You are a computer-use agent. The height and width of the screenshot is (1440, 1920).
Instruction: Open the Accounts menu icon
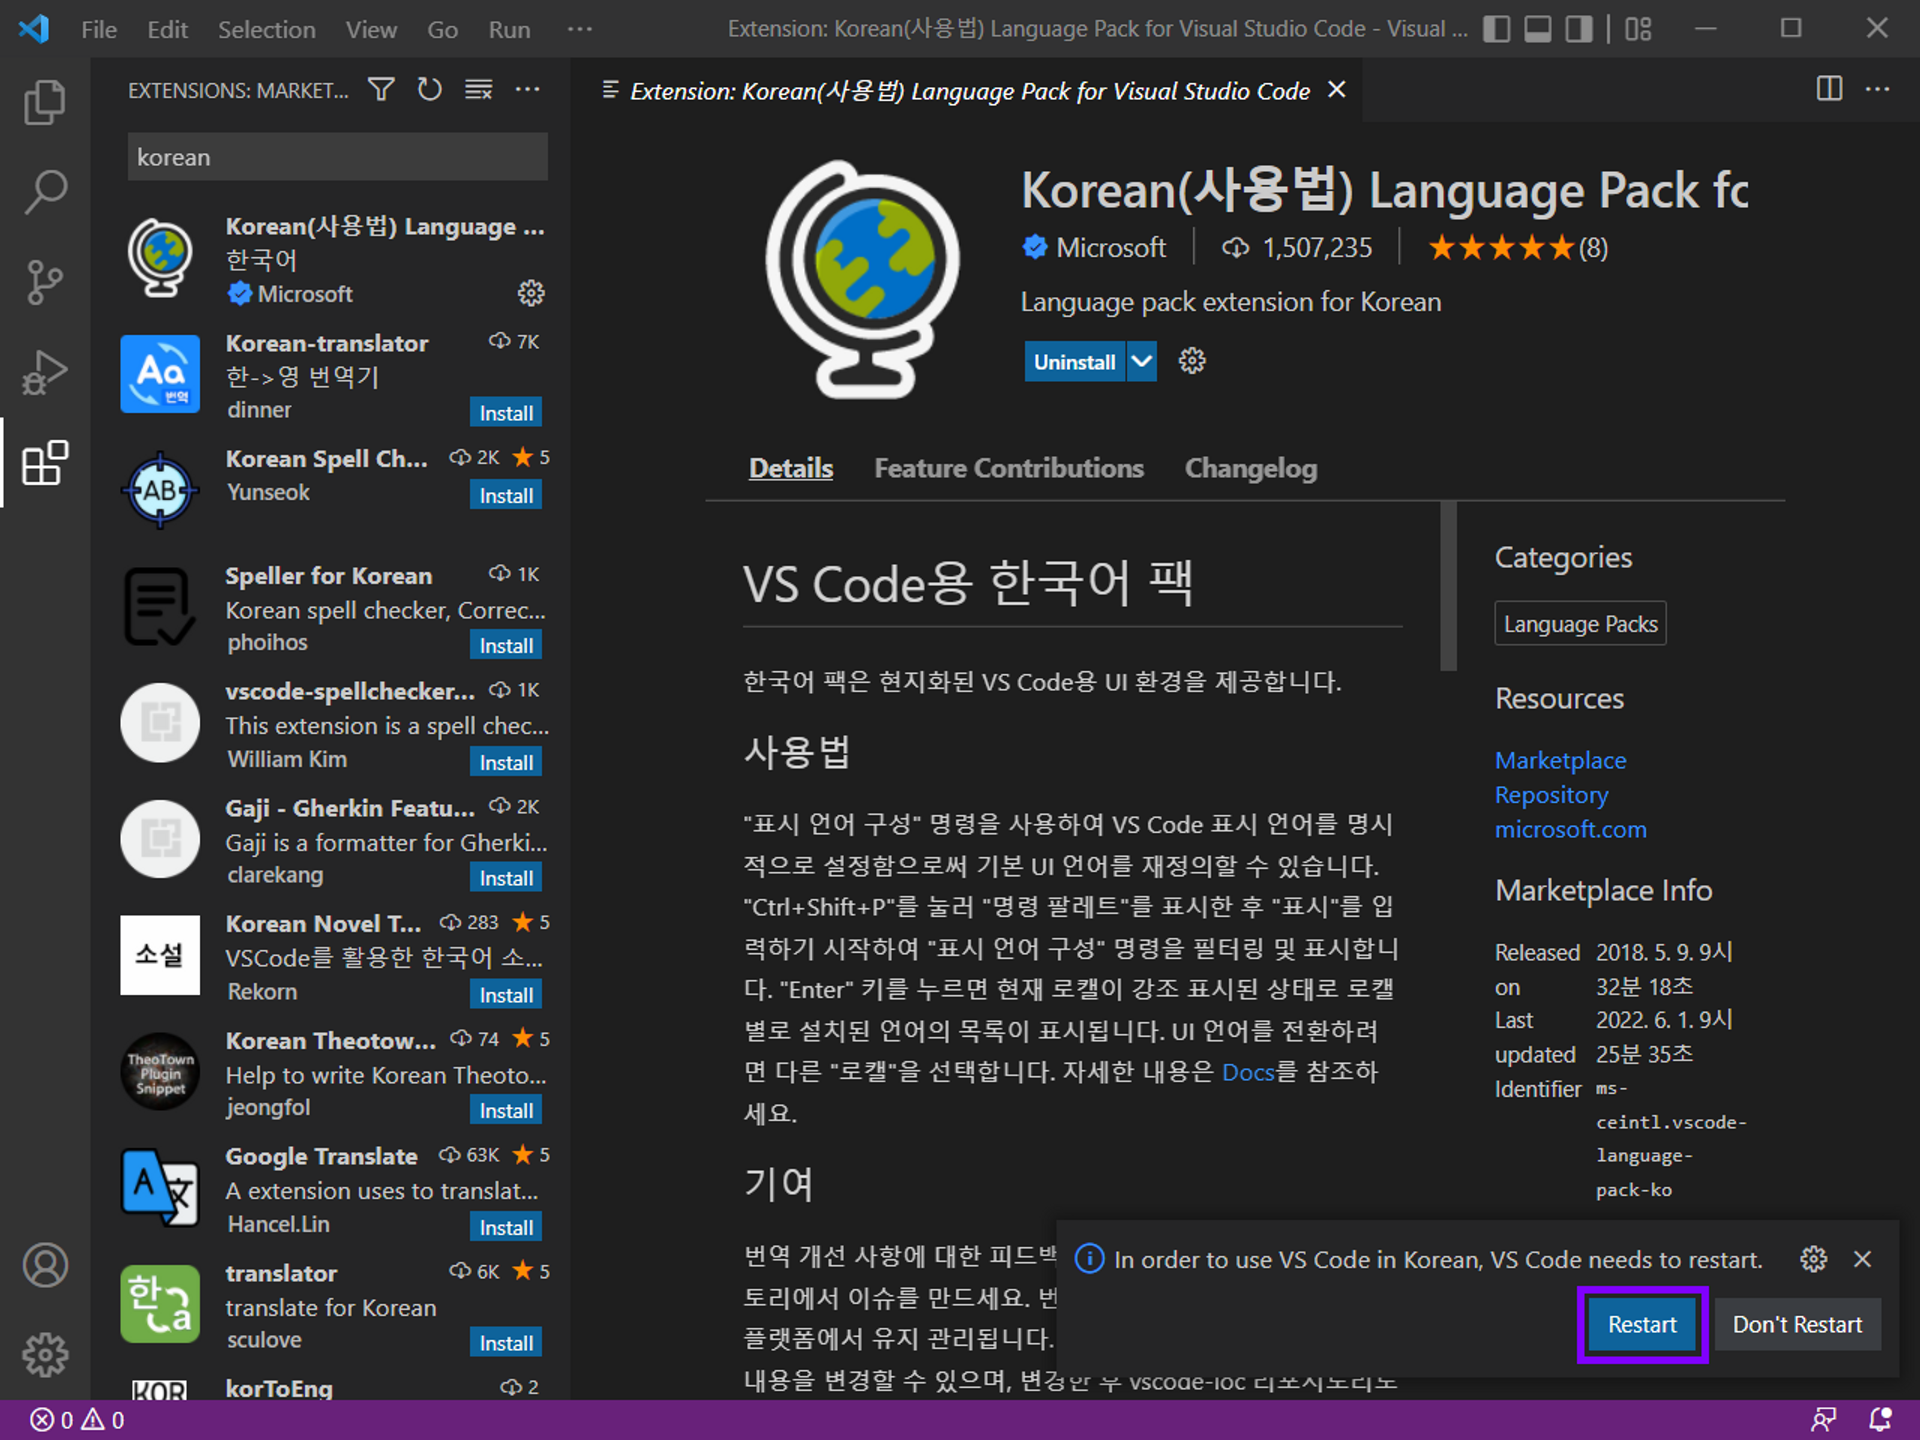[45, 1265]
